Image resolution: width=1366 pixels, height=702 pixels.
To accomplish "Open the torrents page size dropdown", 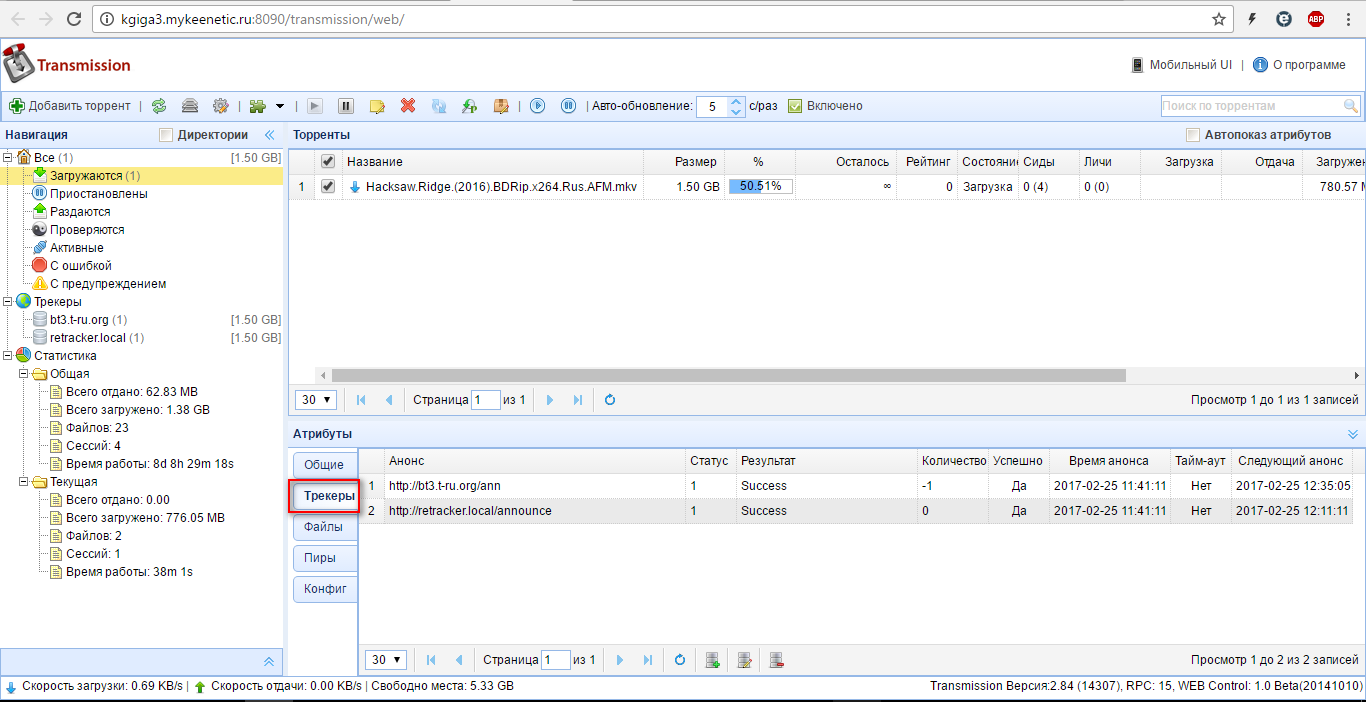I will click(x=316, y=400).
